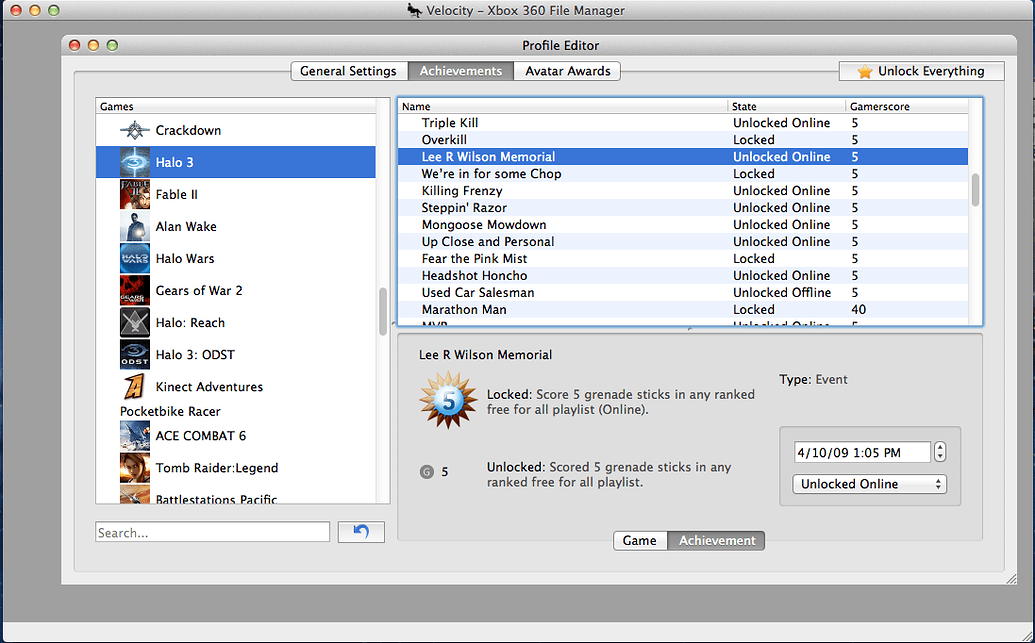This screenshot has width=1035, height=643.
Task: Open the Avatar Awards tab
Action: point(567,71)
